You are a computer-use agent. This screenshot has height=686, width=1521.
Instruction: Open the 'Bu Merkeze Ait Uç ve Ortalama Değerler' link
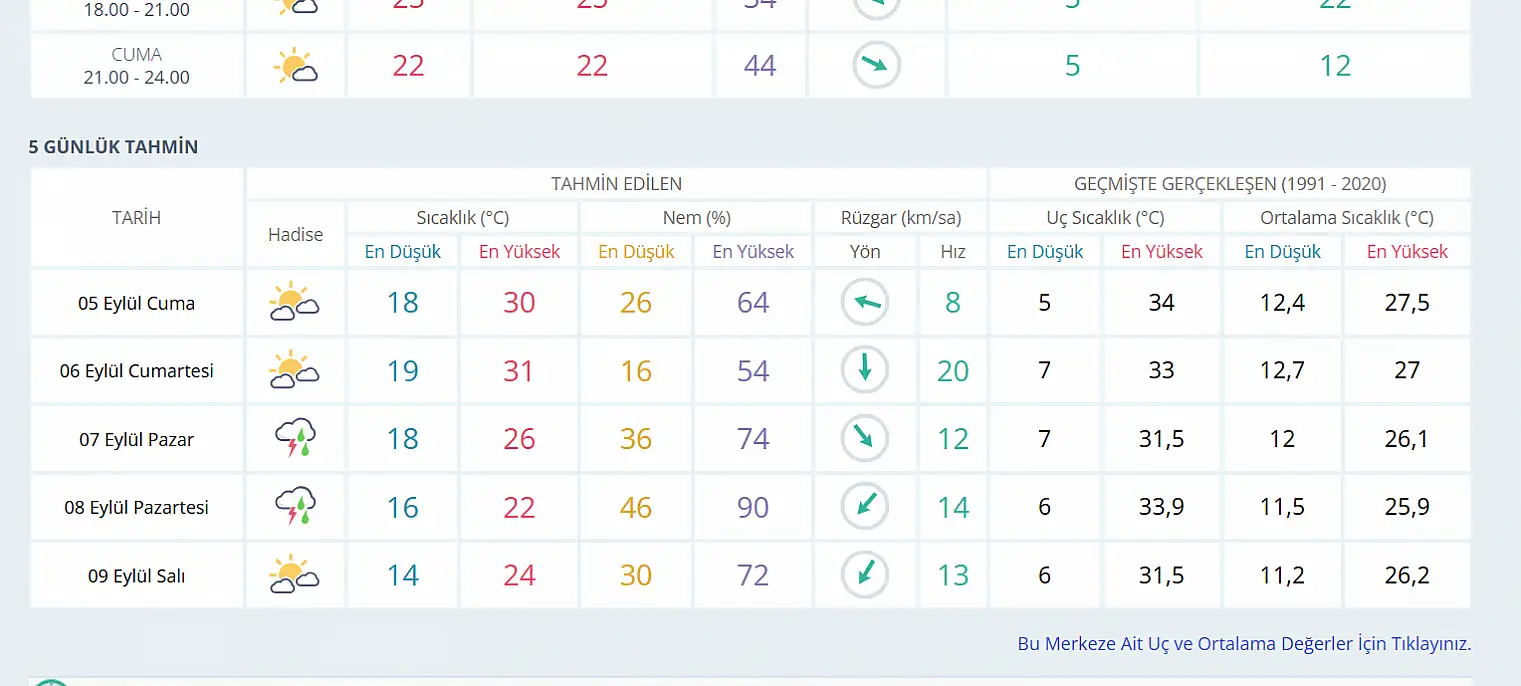pyautogui.click(x=1244, y=644)
